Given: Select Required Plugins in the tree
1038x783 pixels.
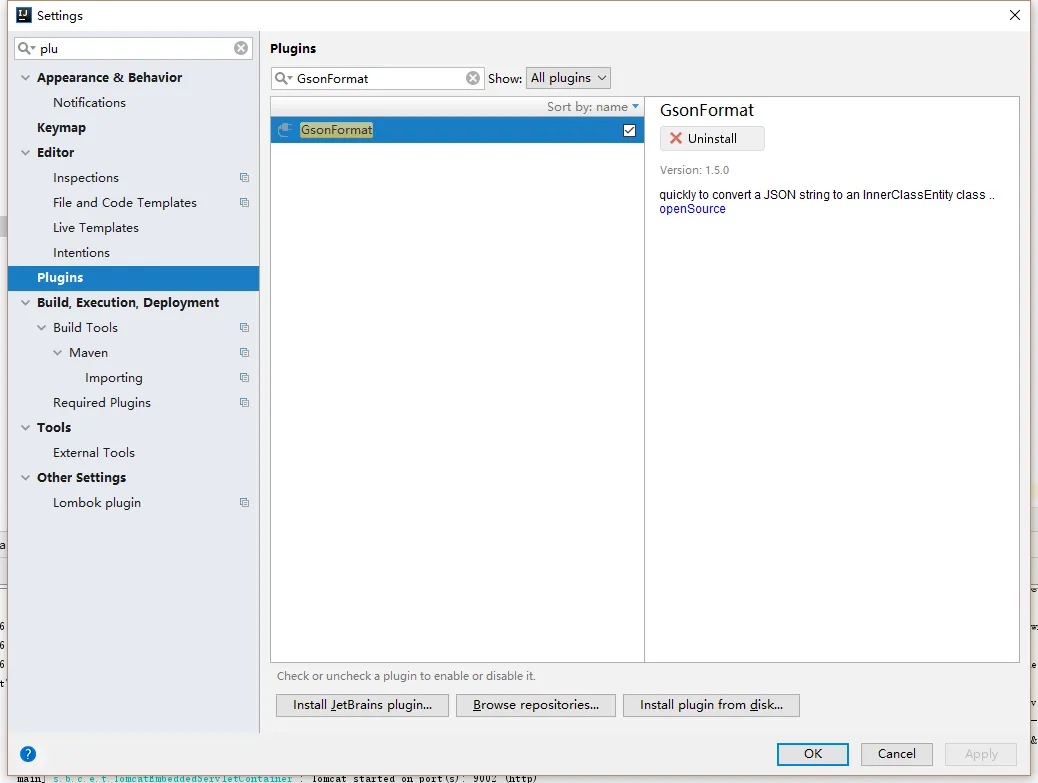Looking at the screenshot, I should coord(102,402).
